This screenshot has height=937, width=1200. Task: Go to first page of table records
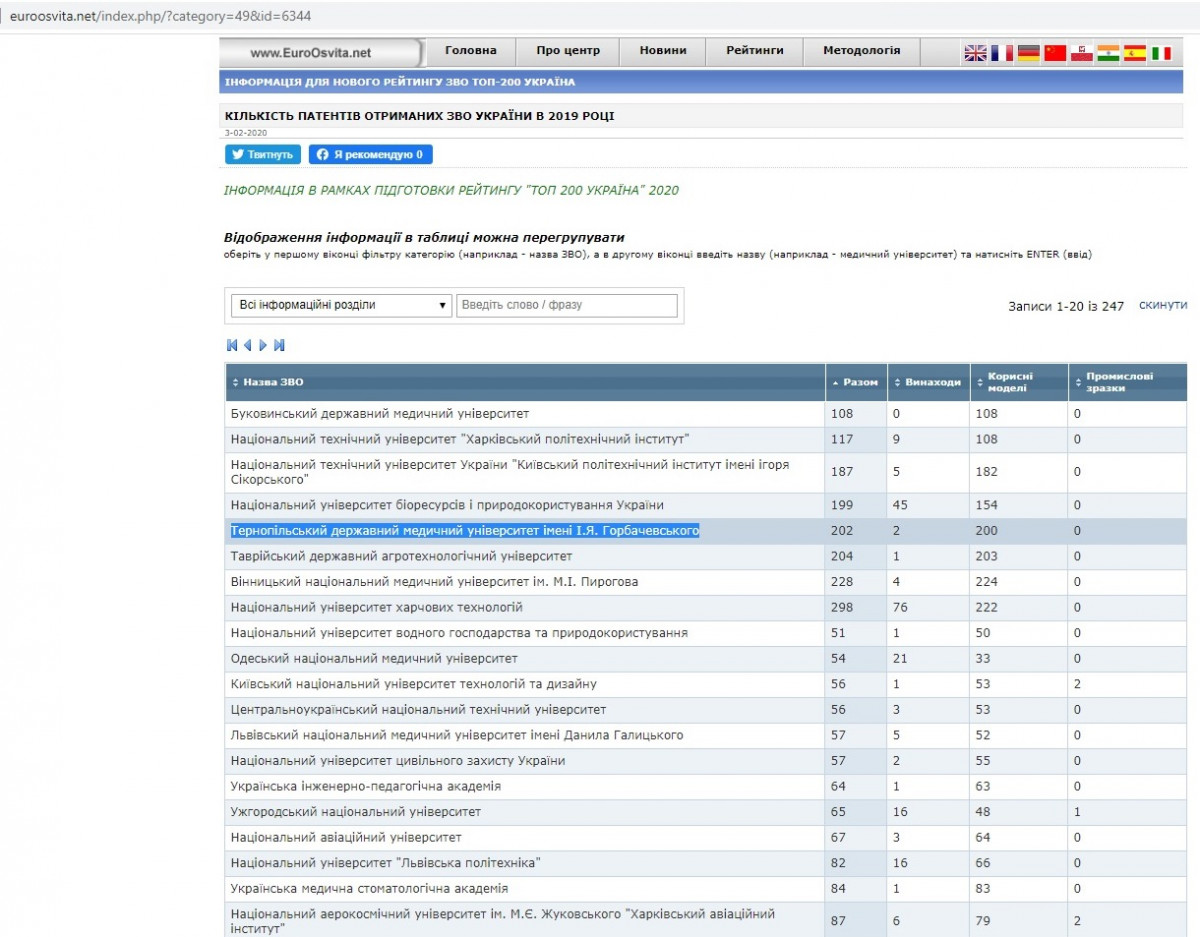232,345
